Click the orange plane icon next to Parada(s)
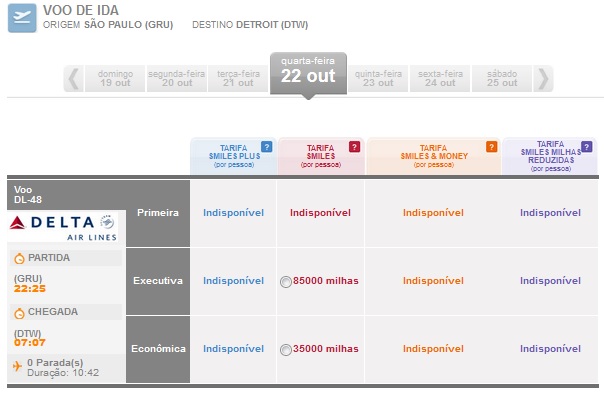This screenshot has height=394, width=604. pos(17,365)
